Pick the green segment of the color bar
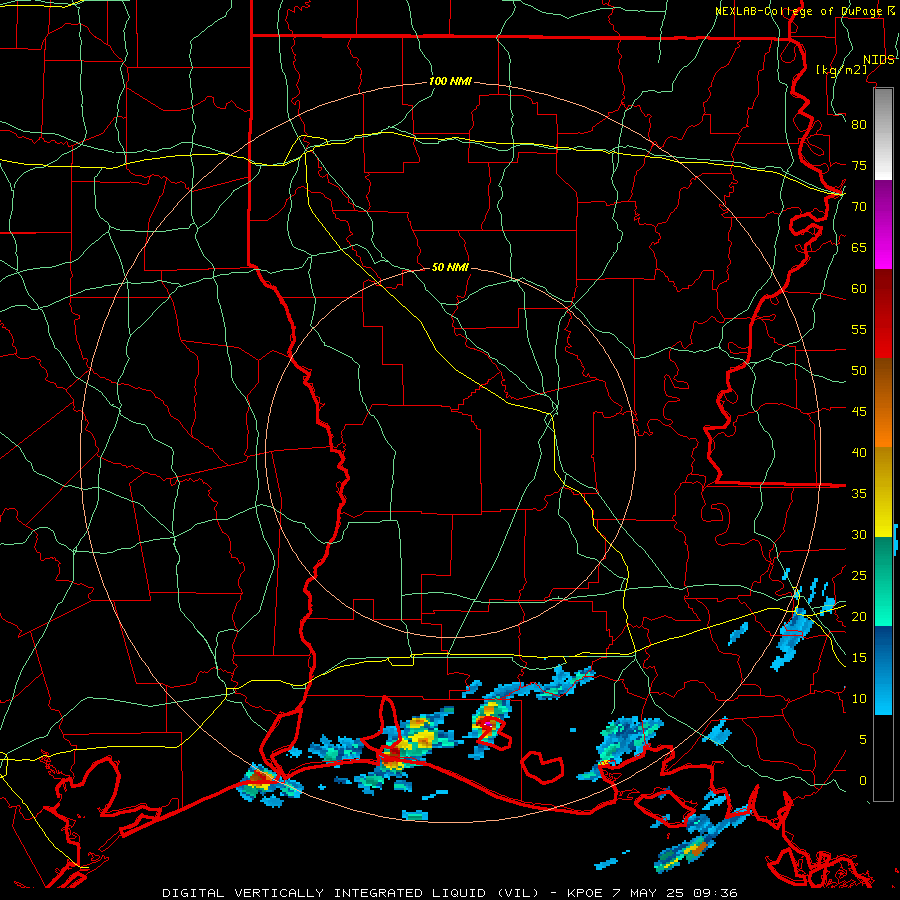The image size is (900, 900). point(883,581)
